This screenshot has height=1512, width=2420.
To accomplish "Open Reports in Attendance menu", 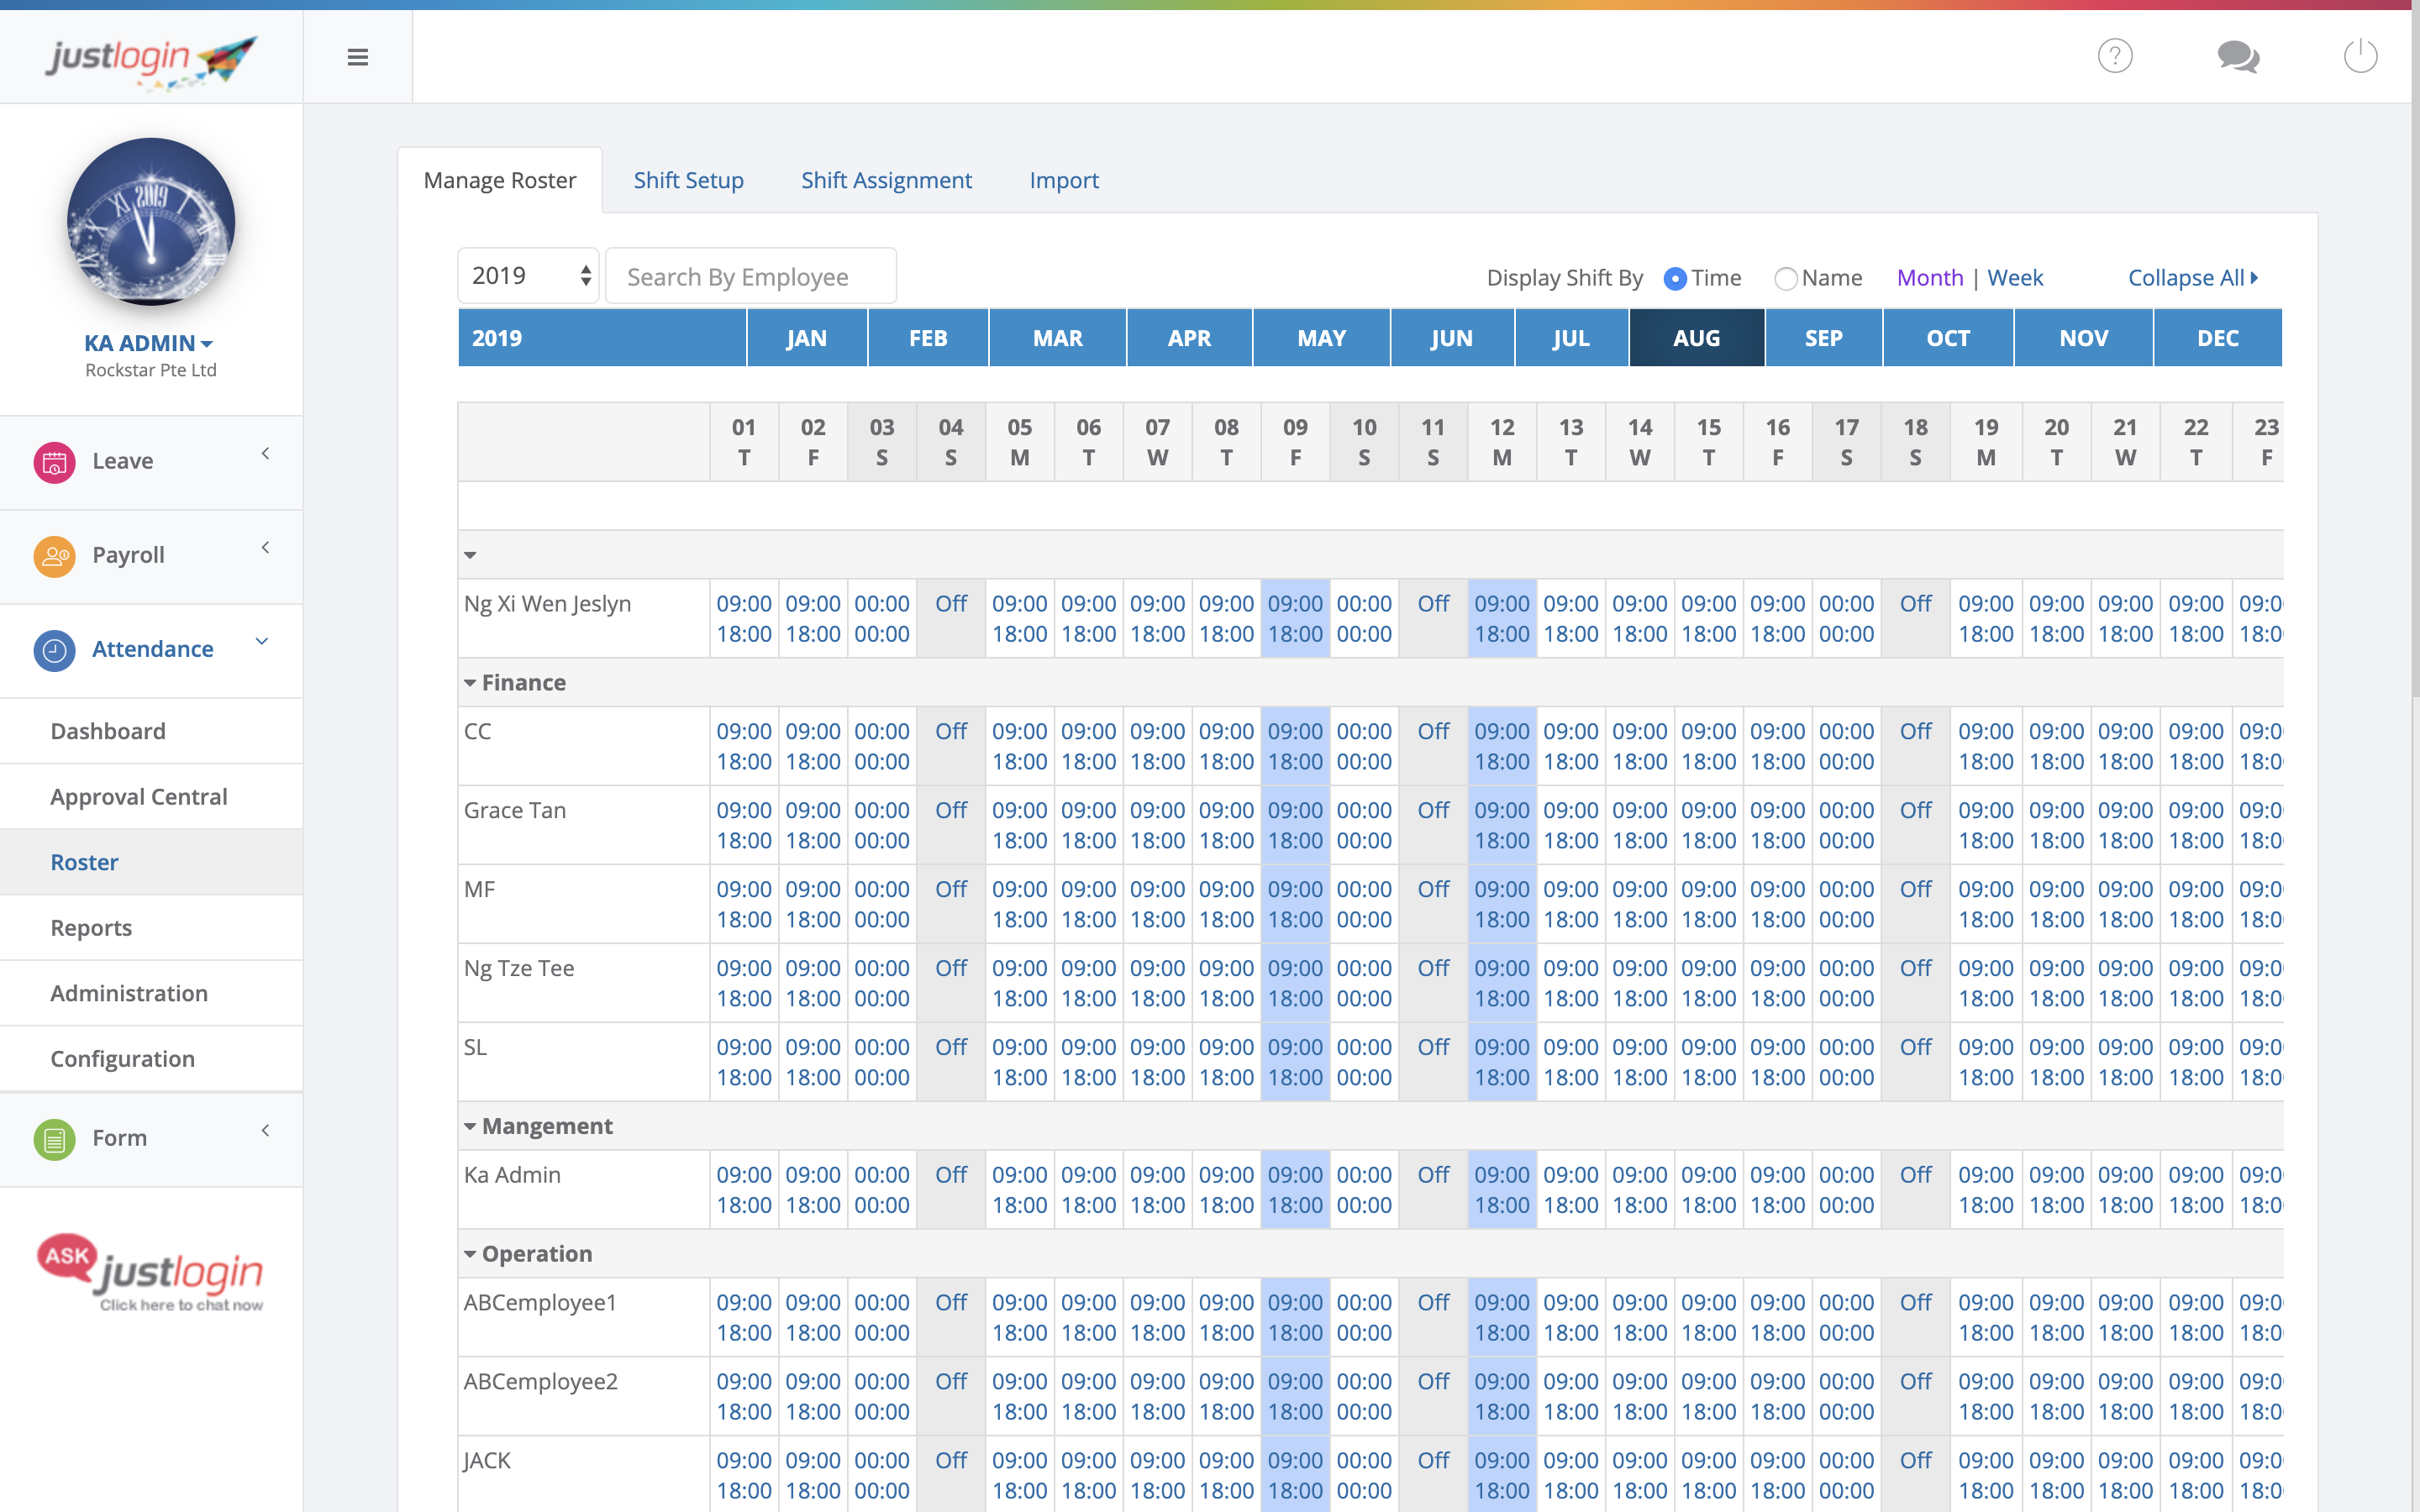I will pos(91,928).
